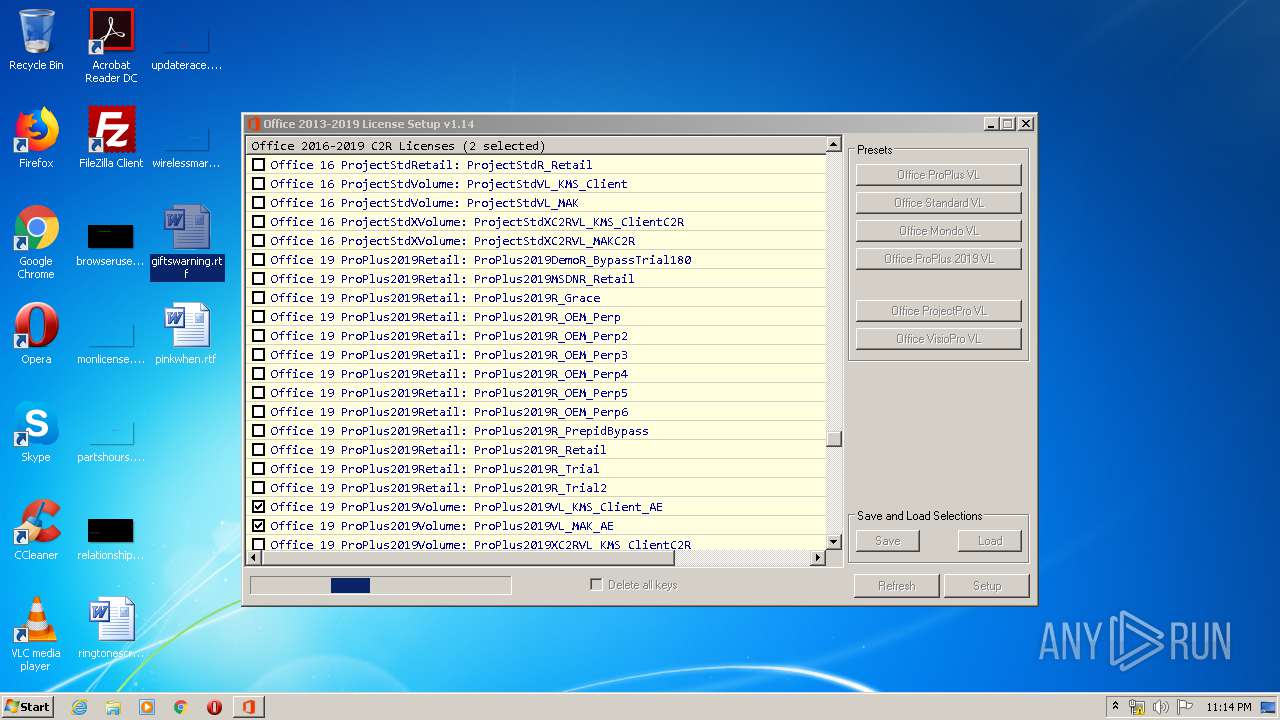Click the license list scroll down arrow

point(834,542)
